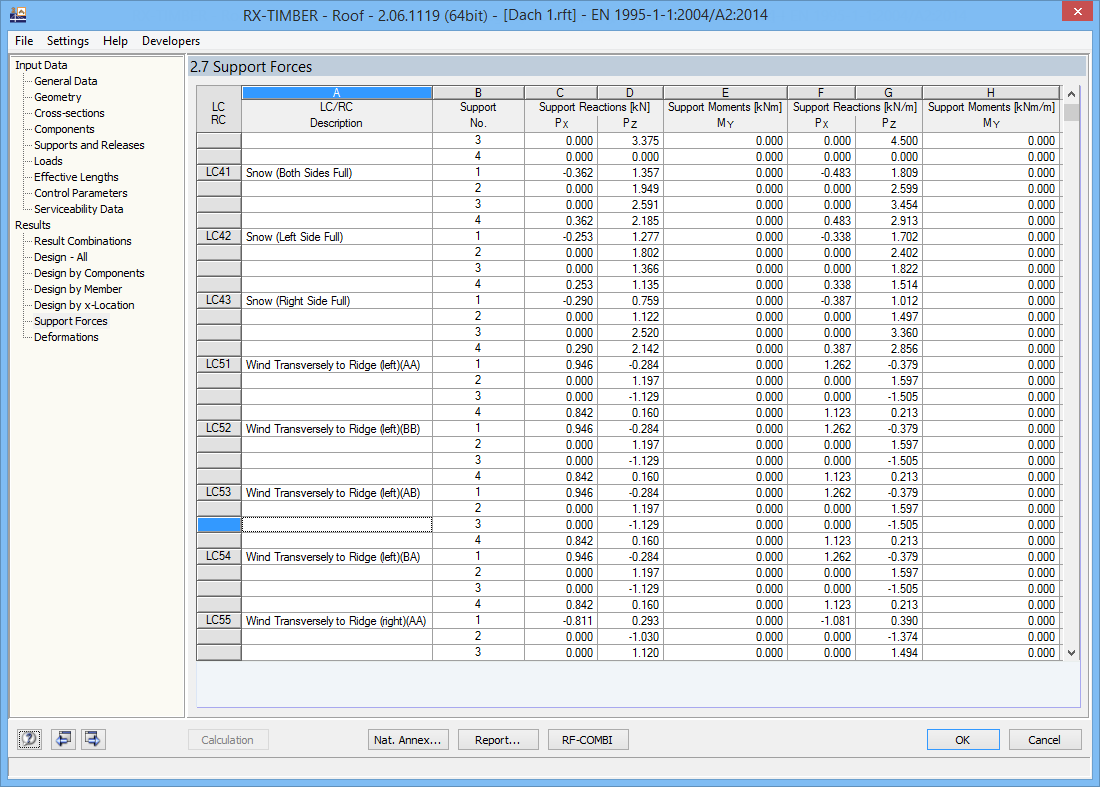Go to next table with right arrow icon
Screen dimensions: 1100x787
click(93, 739)
